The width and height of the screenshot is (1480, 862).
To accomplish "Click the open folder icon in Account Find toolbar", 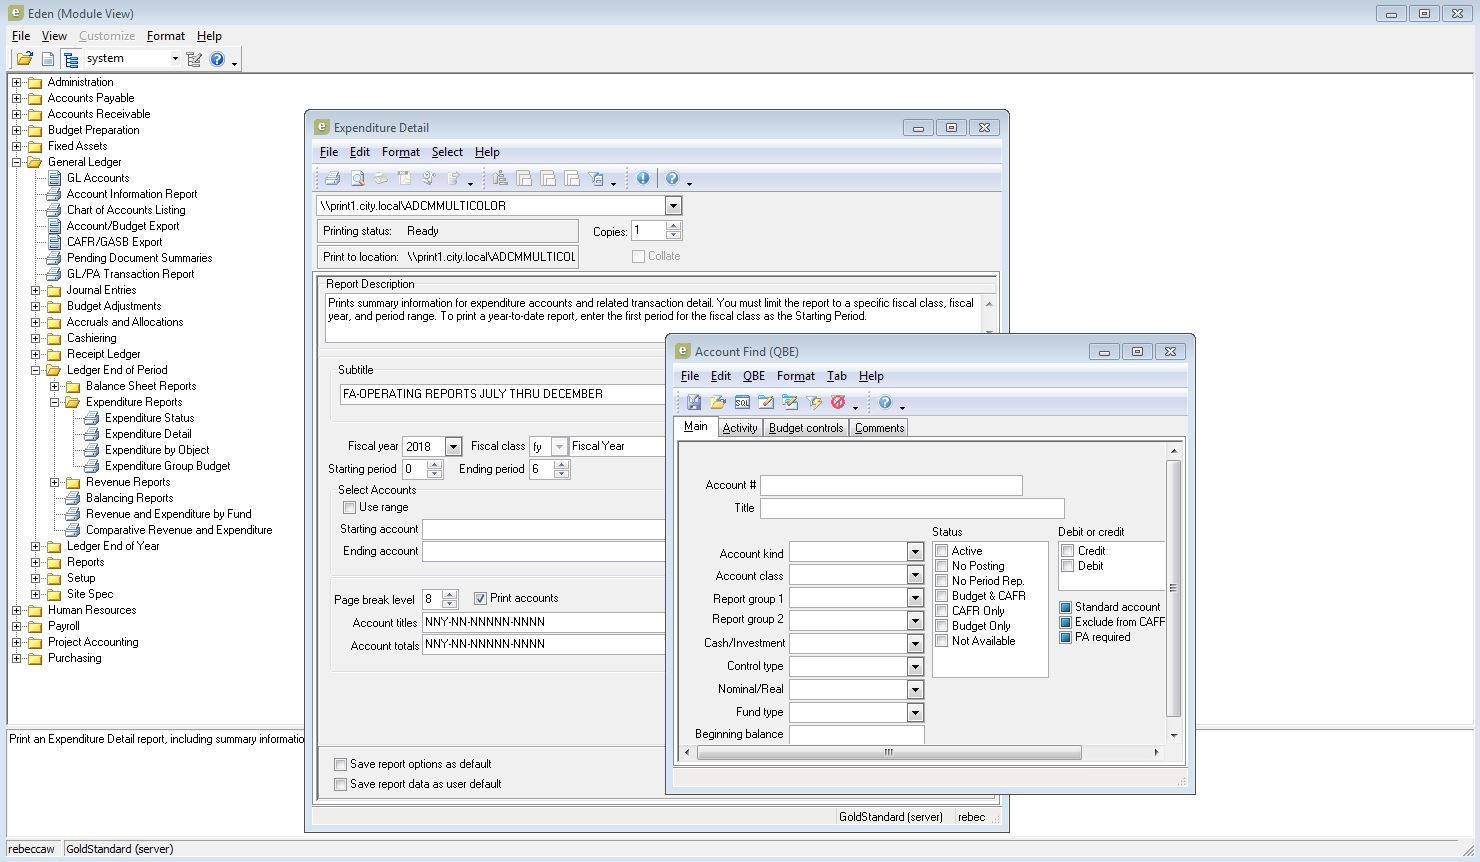I will (718, 402).
